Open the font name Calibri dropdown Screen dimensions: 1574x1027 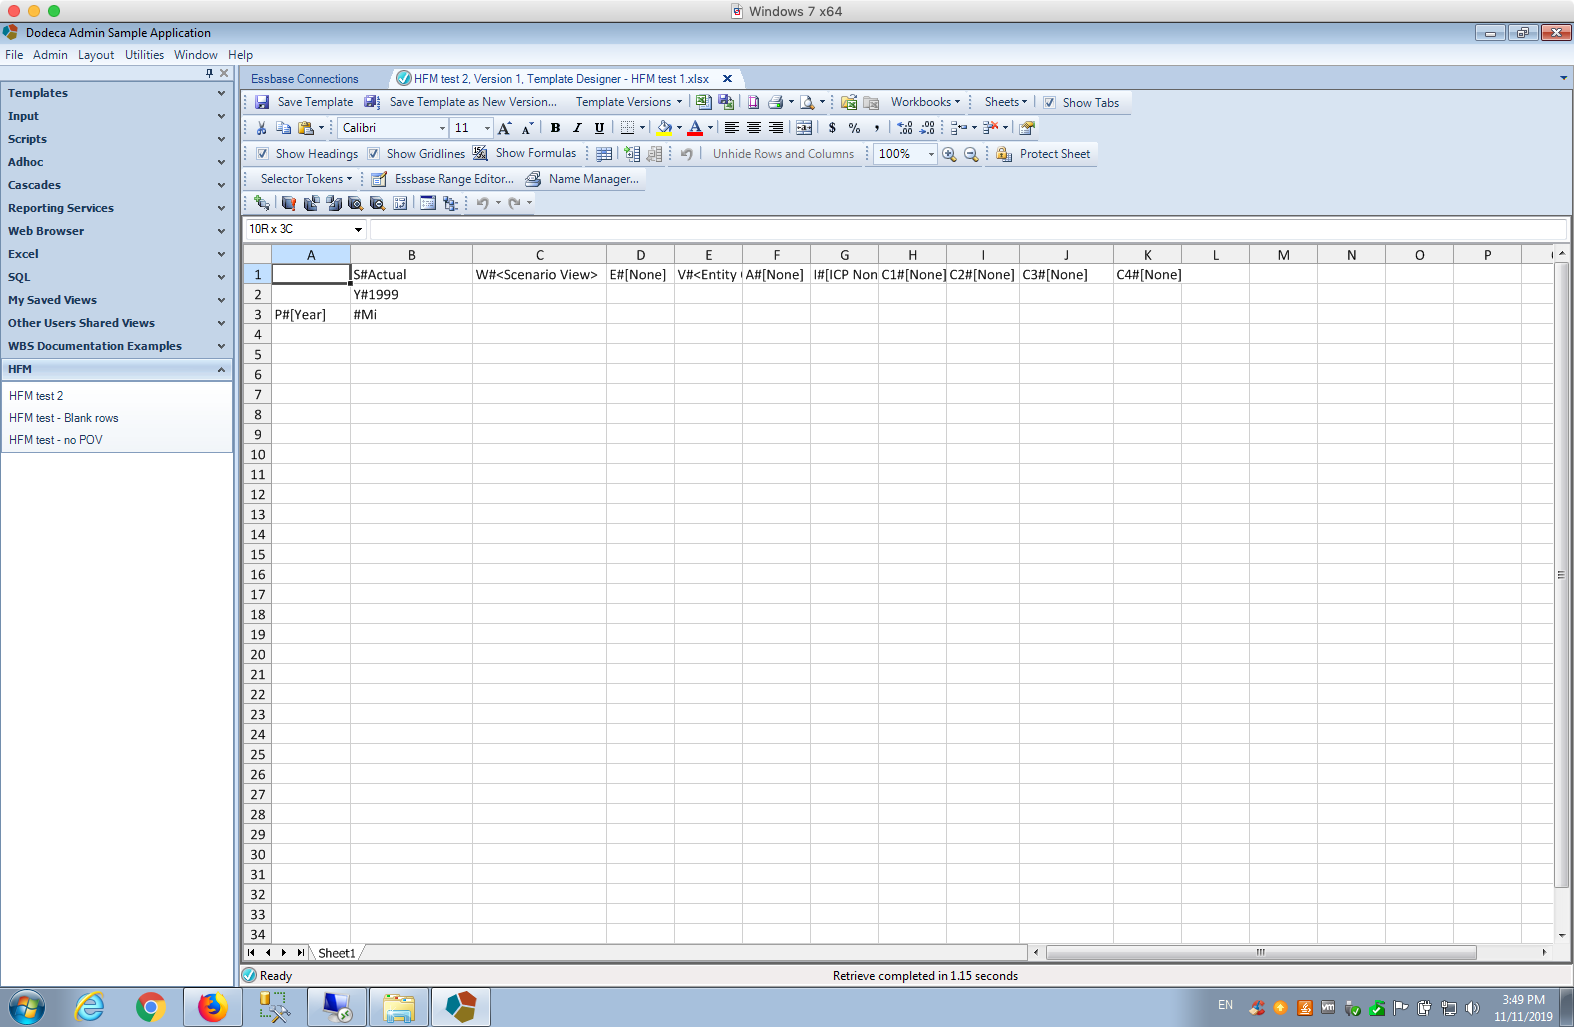click(x=442, y=128)
